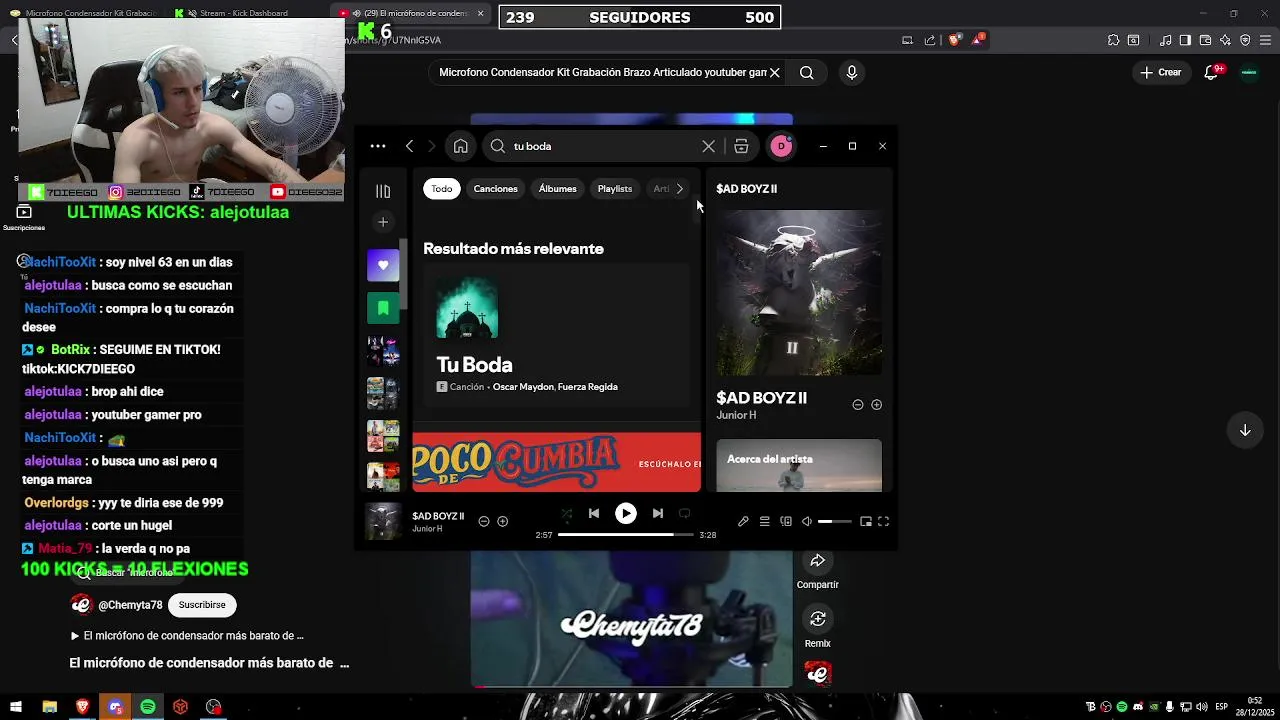This screenshot has width=1280, height=720.
Task: Mute Spotify with speaker icon
Action: click(x=807, y=521)
